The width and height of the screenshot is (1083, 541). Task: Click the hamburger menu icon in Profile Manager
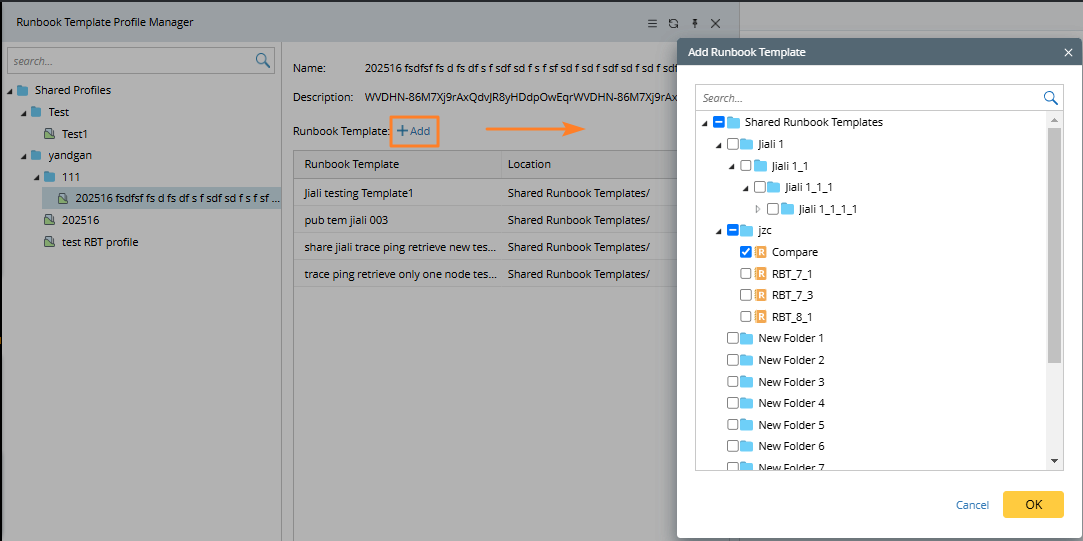(652, 23)
